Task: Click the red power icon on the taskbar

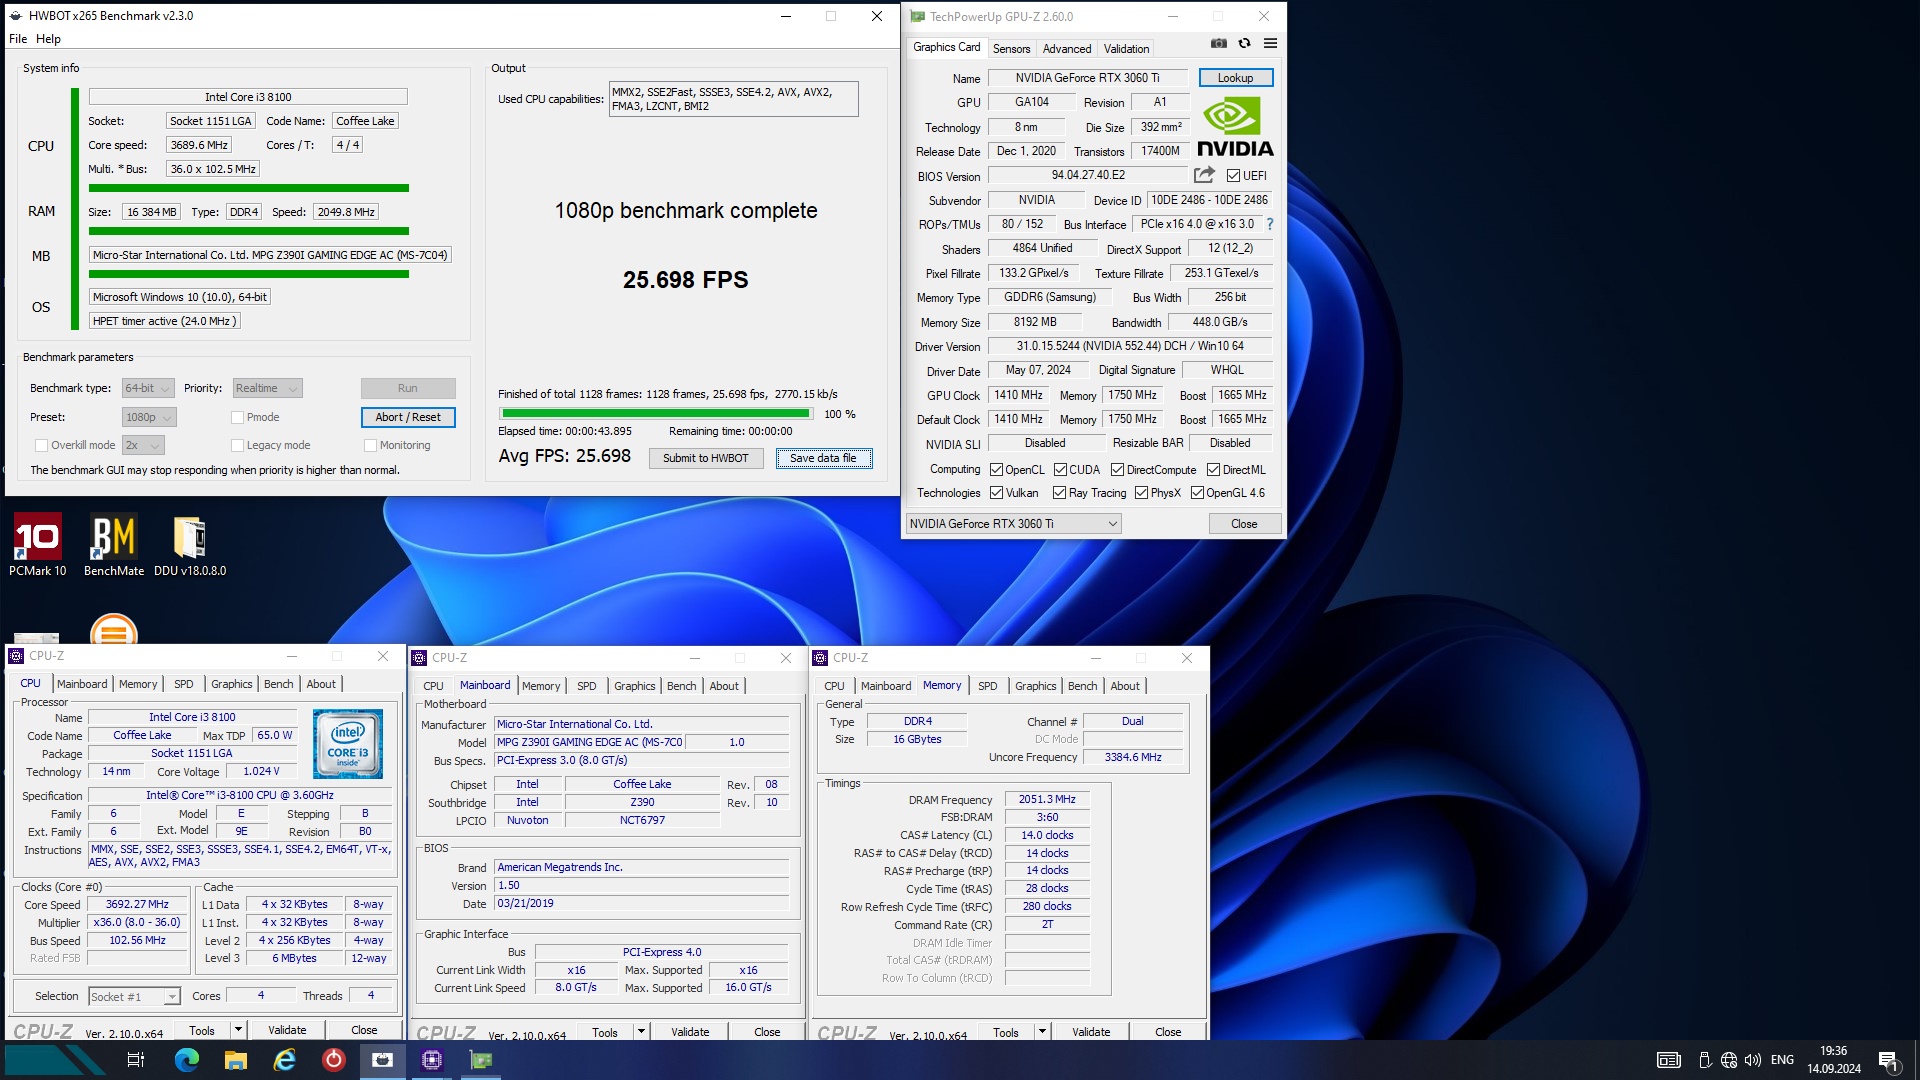Action: (334, 1060)
